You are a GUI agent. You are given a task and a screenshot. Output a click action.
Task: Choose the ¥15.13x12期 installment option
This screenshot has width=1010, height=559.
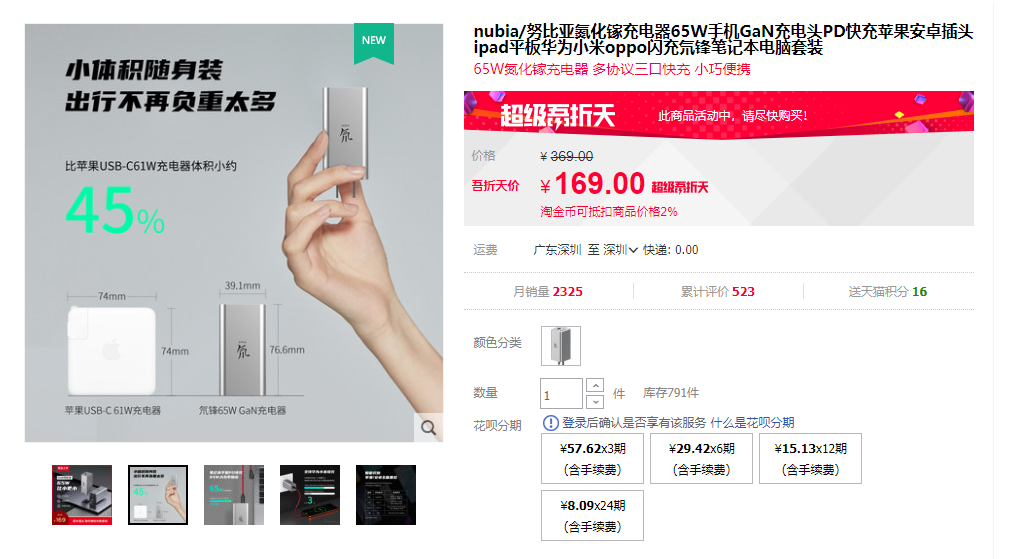[810, 459]
